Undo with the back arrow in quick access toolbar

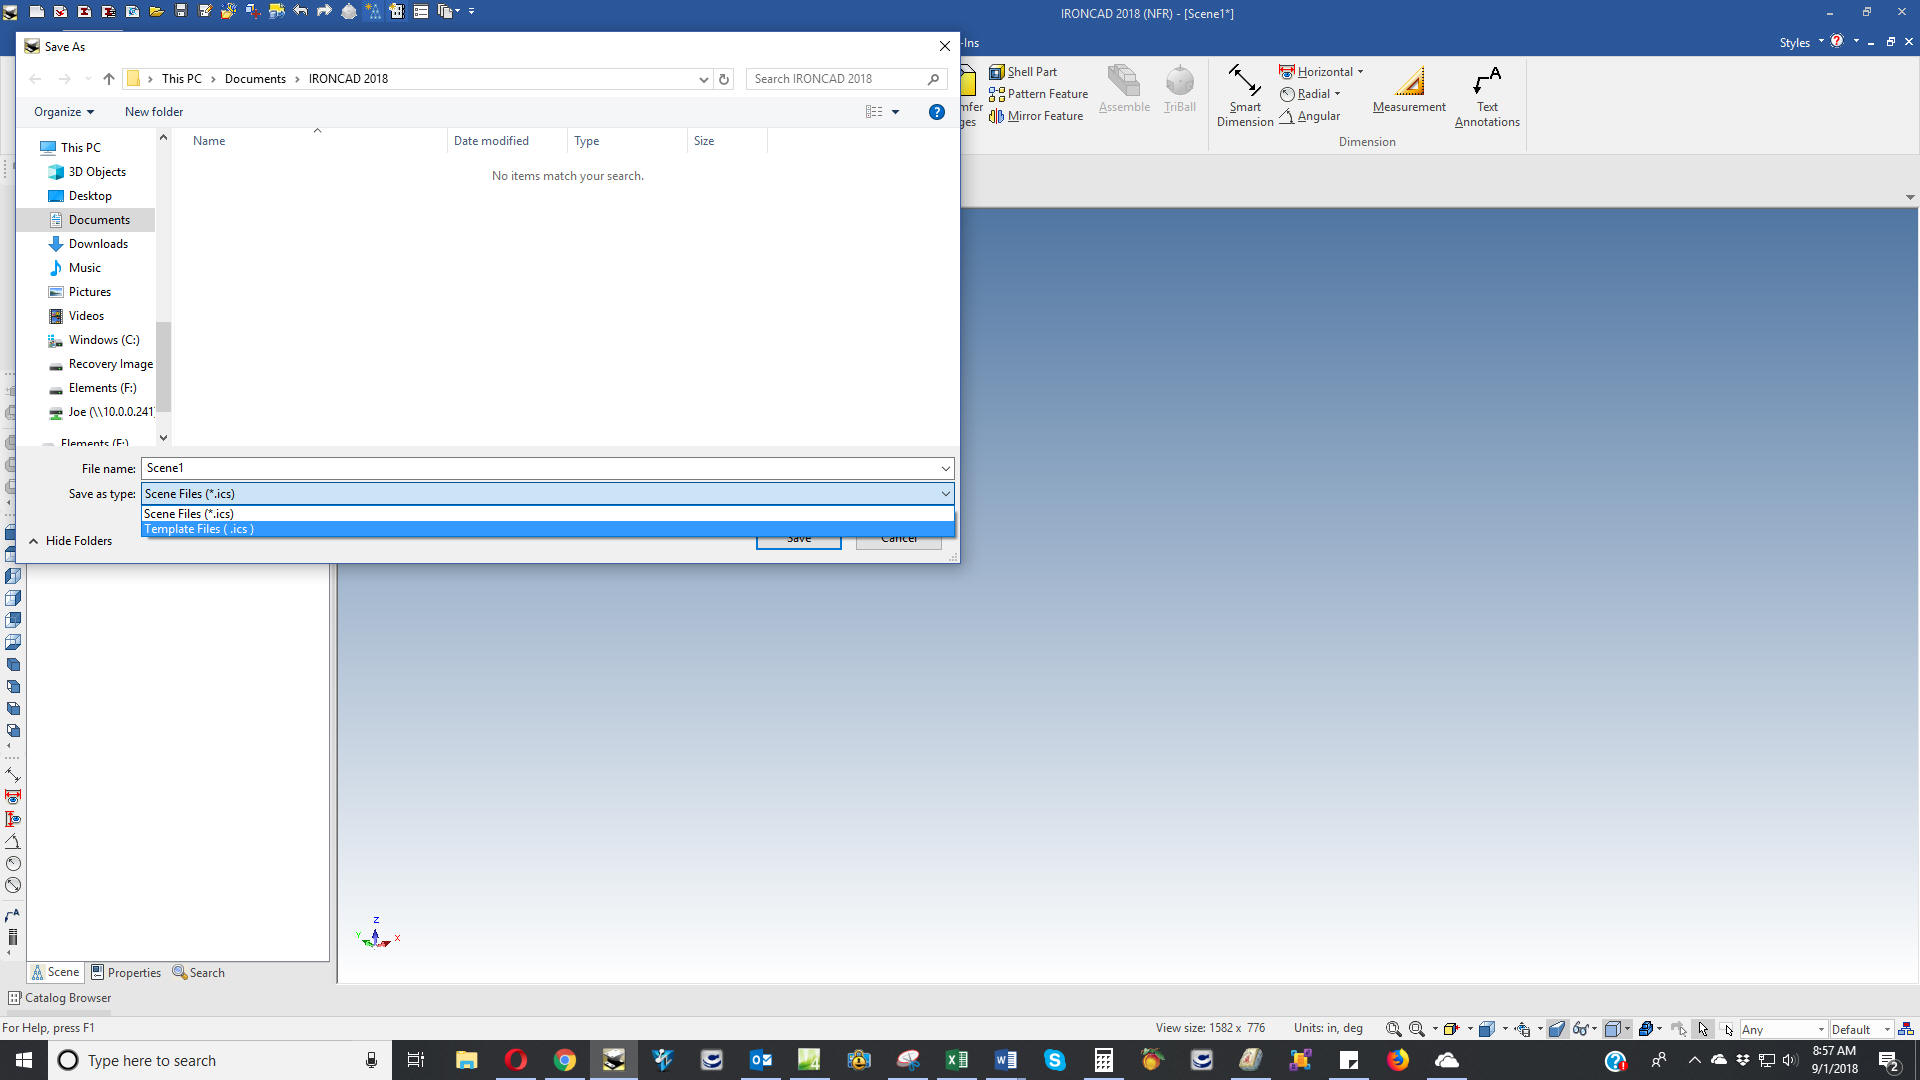(300, 12)
